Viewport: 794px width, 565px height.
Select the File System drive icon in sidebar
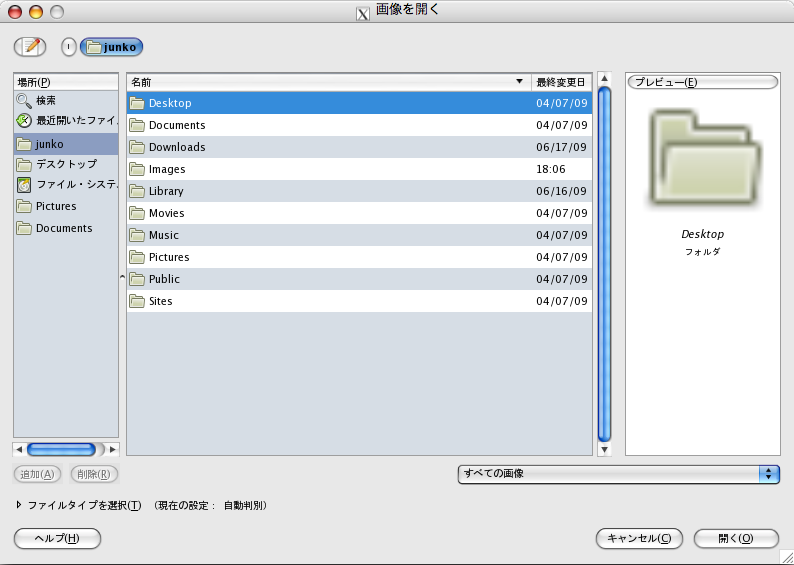(24, 185)
